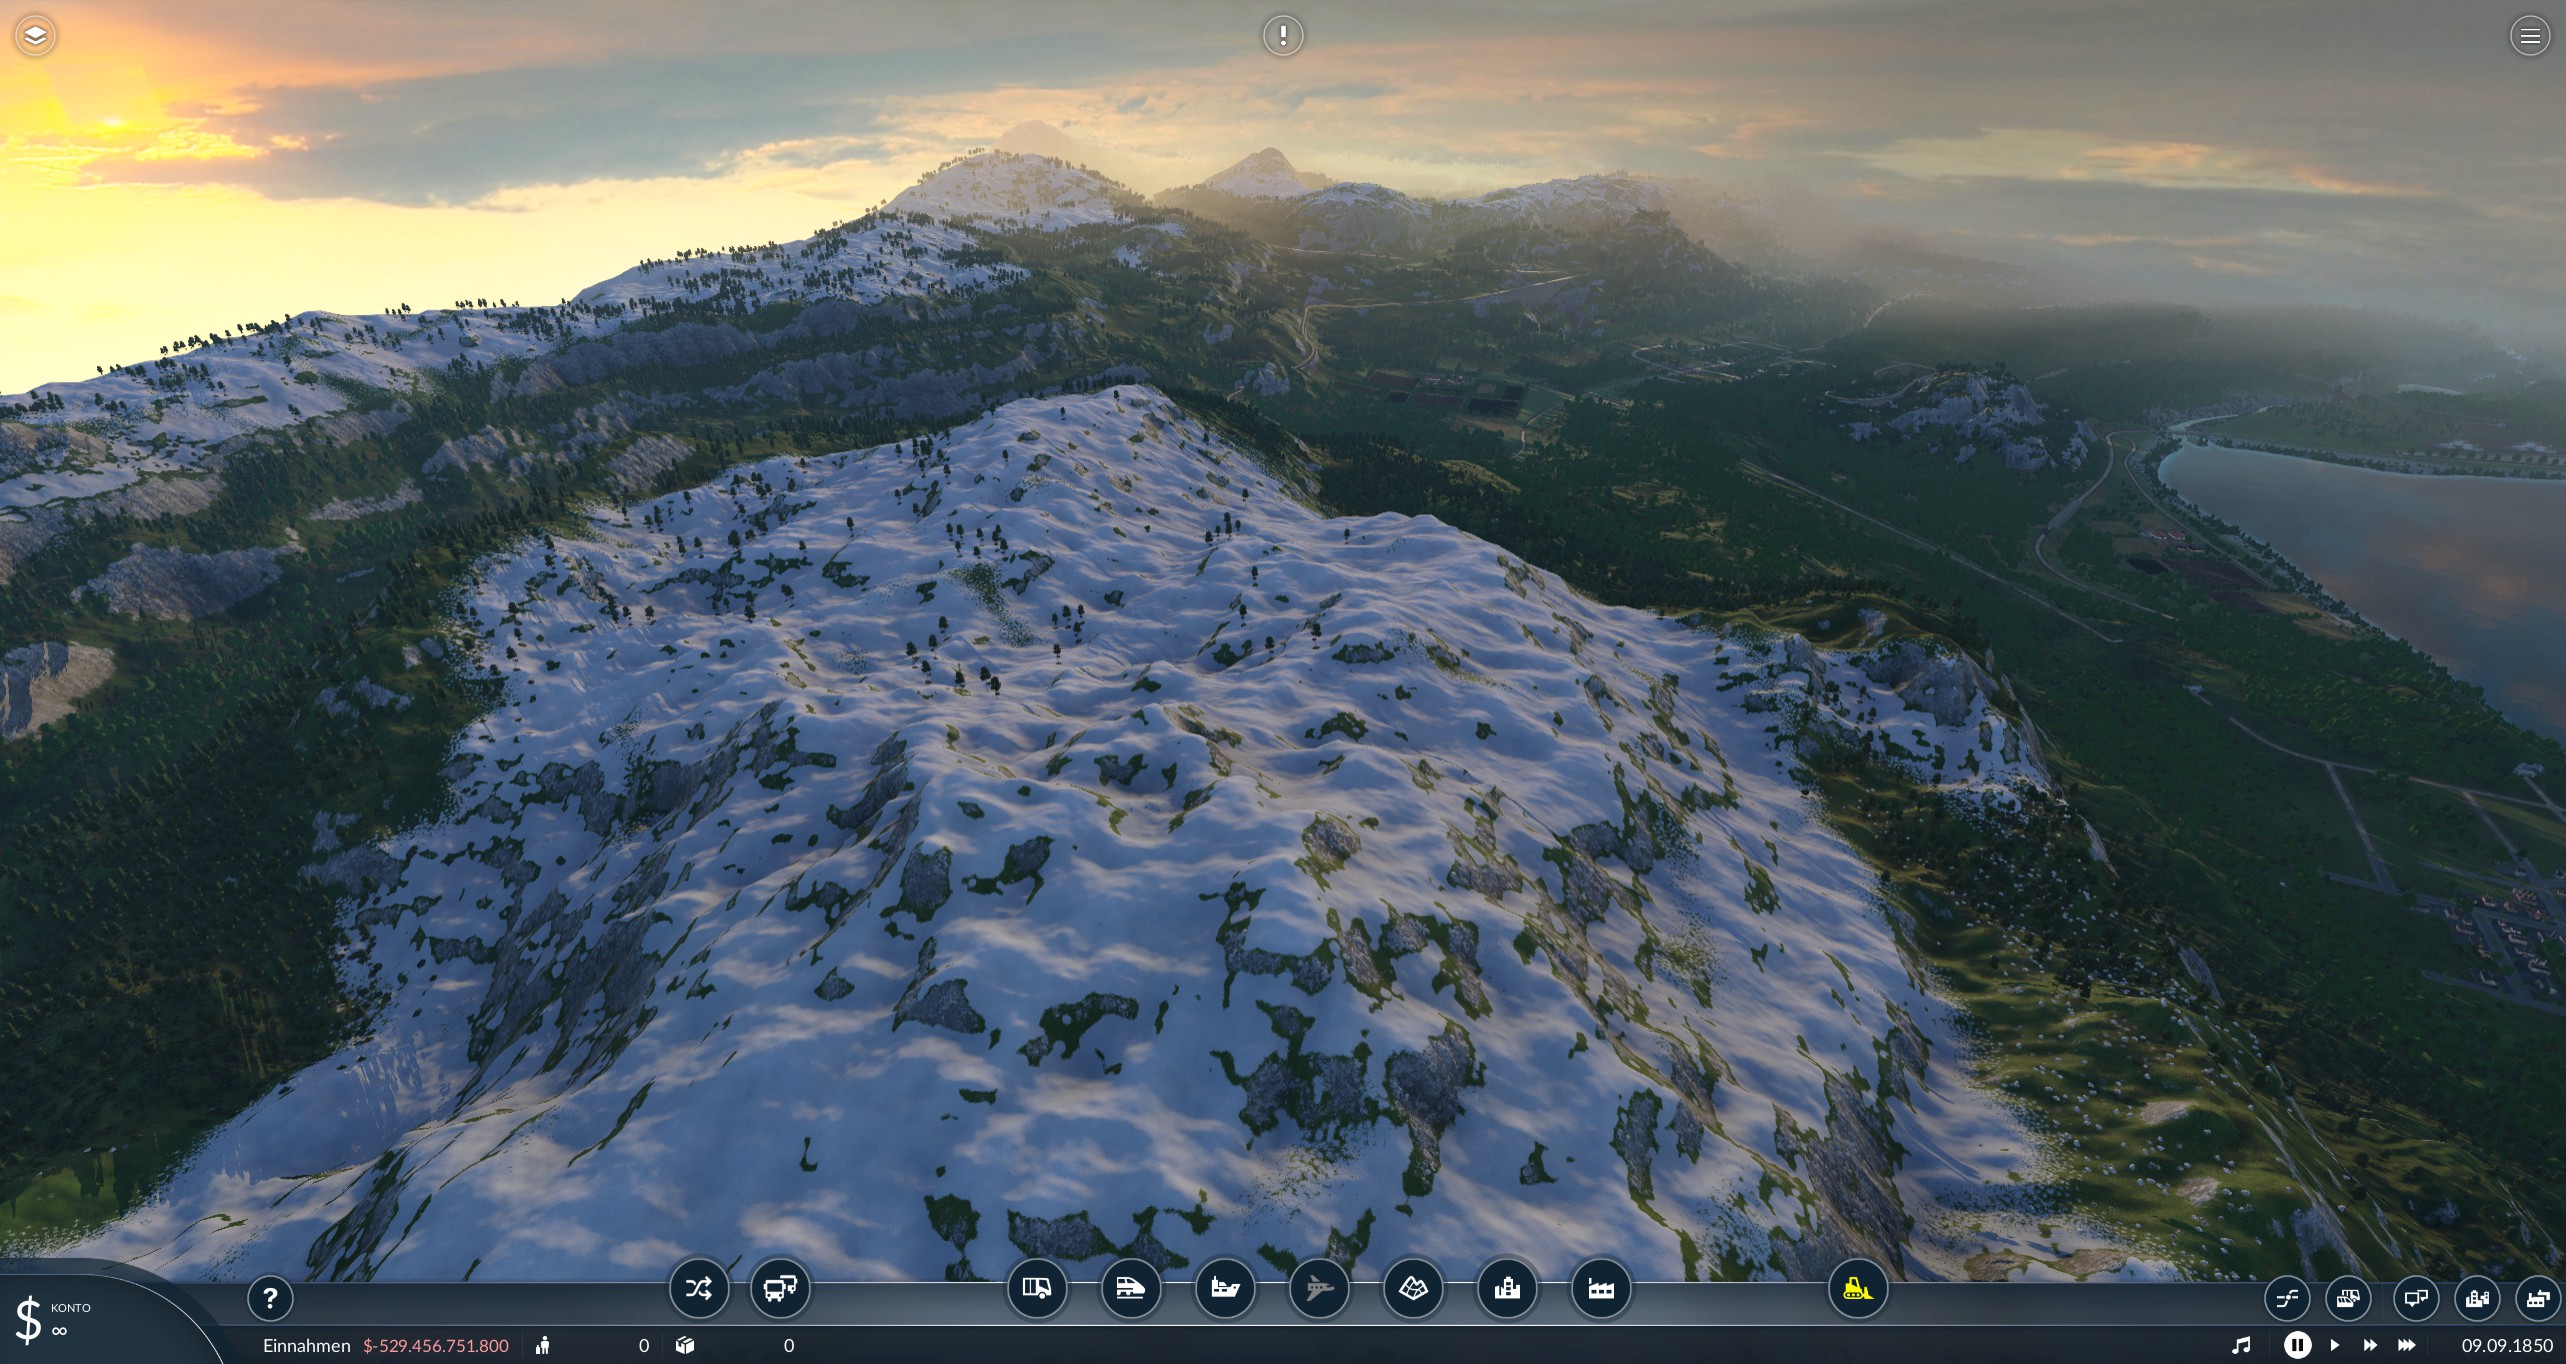
Task: Open road construction truck menu
Action: (x=1037, y=1288)
